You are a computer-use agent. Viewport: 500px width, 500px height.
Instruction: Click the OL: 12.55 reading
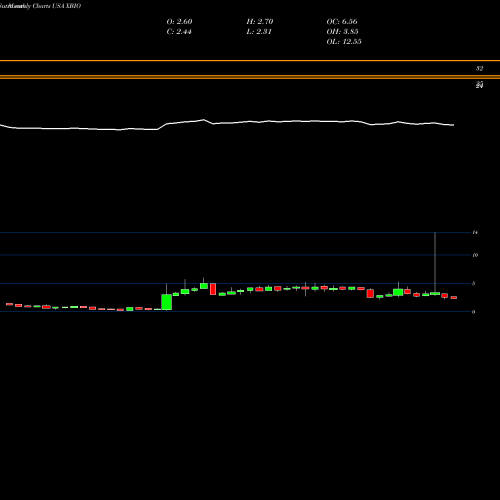[344, 41]
